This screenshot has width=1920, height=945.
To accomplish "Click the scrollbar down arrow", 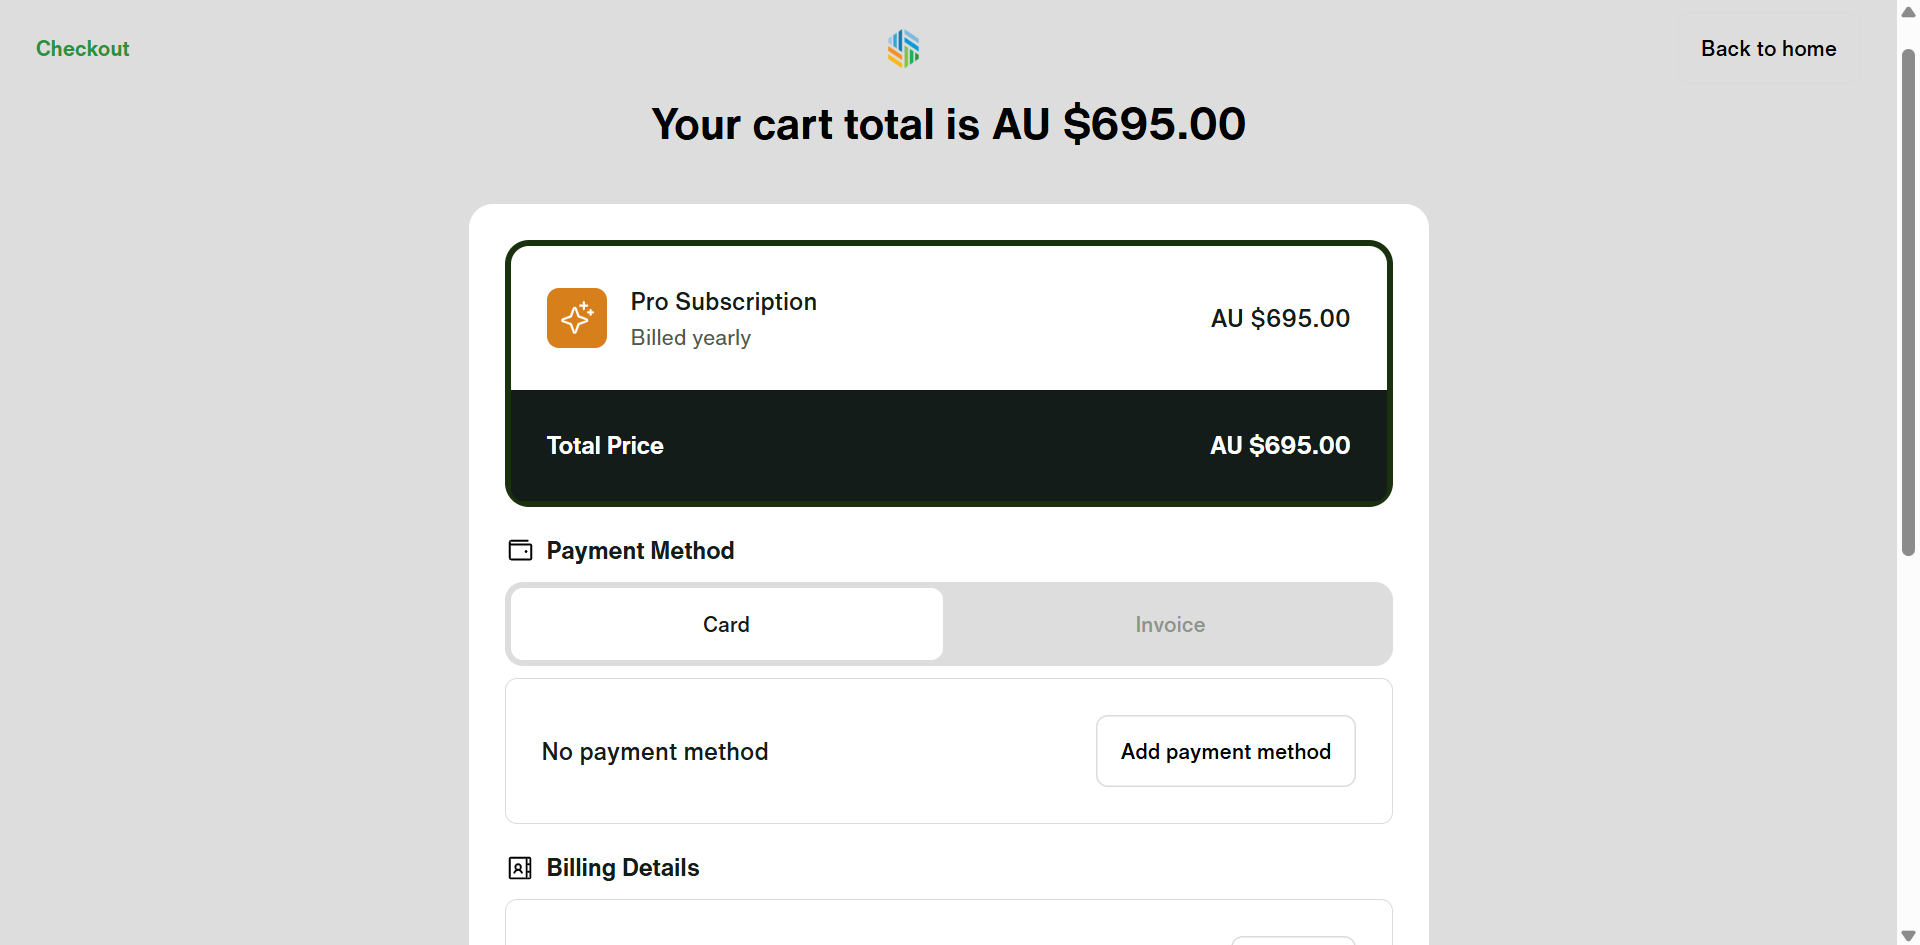I will [1908, 935].
